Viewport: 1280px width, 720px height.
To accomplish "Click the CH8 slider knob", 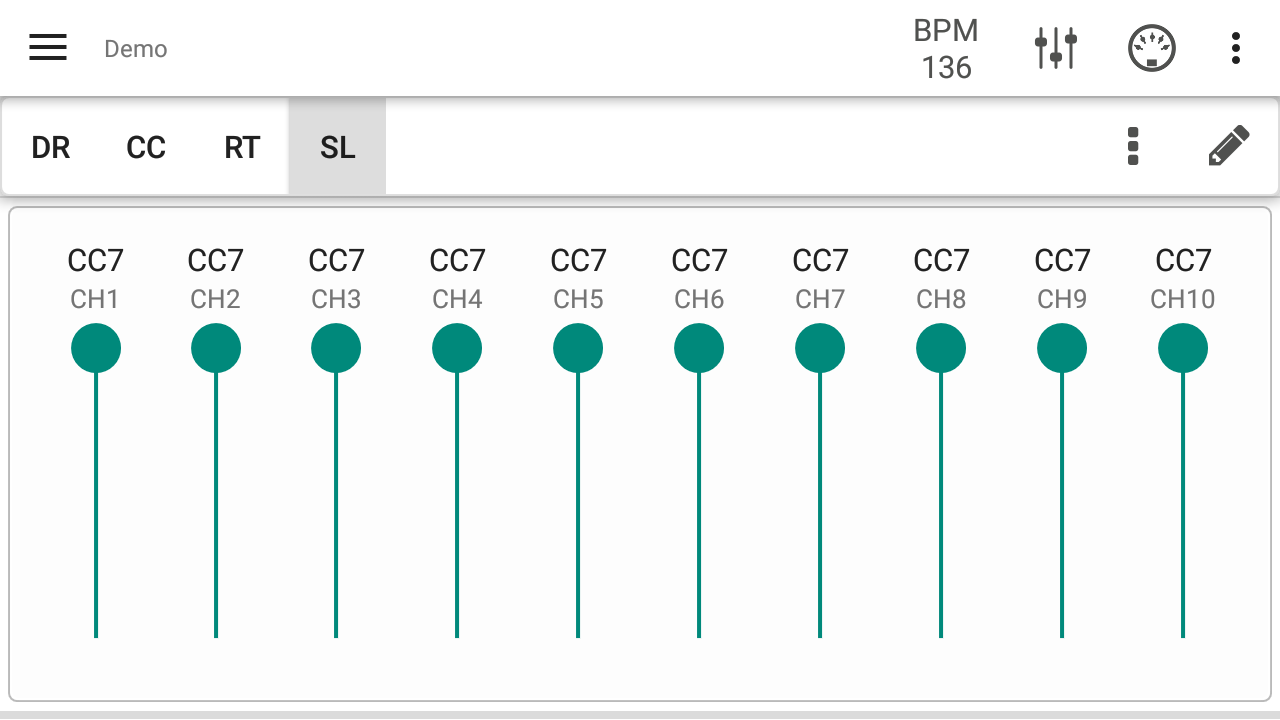I will pos(941,349).
